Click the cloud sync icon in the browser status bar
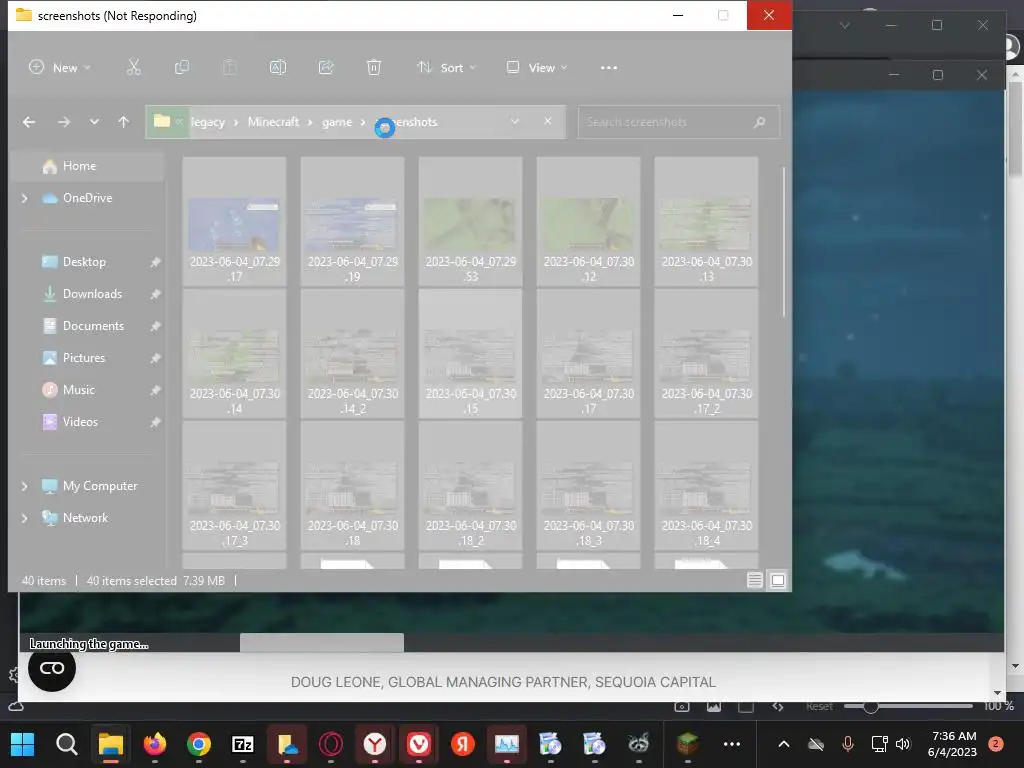Image resolution: width=1024 pixels, height=768 pixels. click(16, 707)
